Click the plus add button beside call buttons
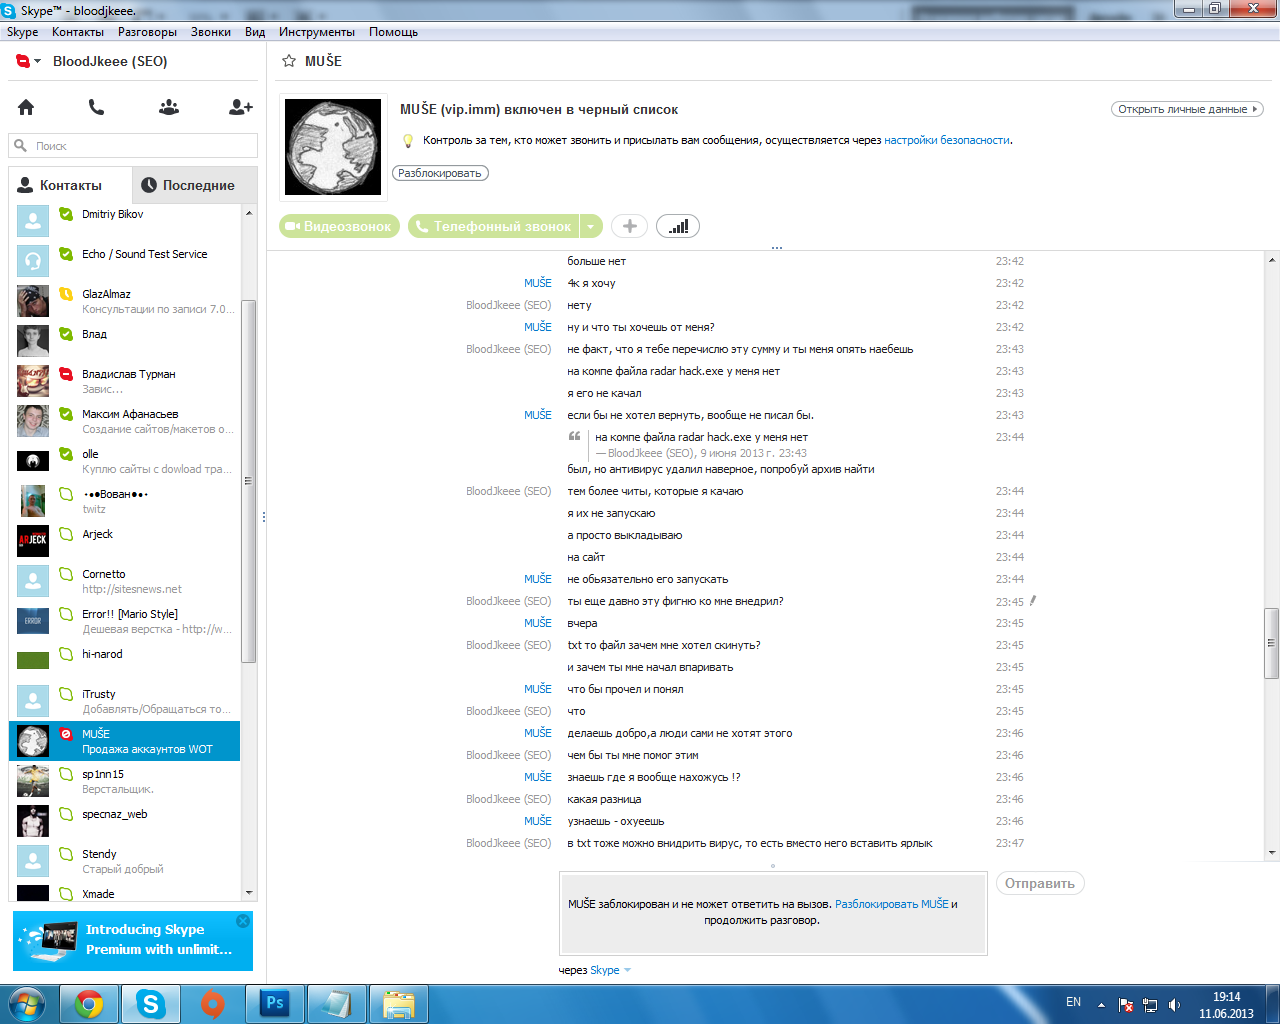1280x1024 pixels. pos(629,226)
